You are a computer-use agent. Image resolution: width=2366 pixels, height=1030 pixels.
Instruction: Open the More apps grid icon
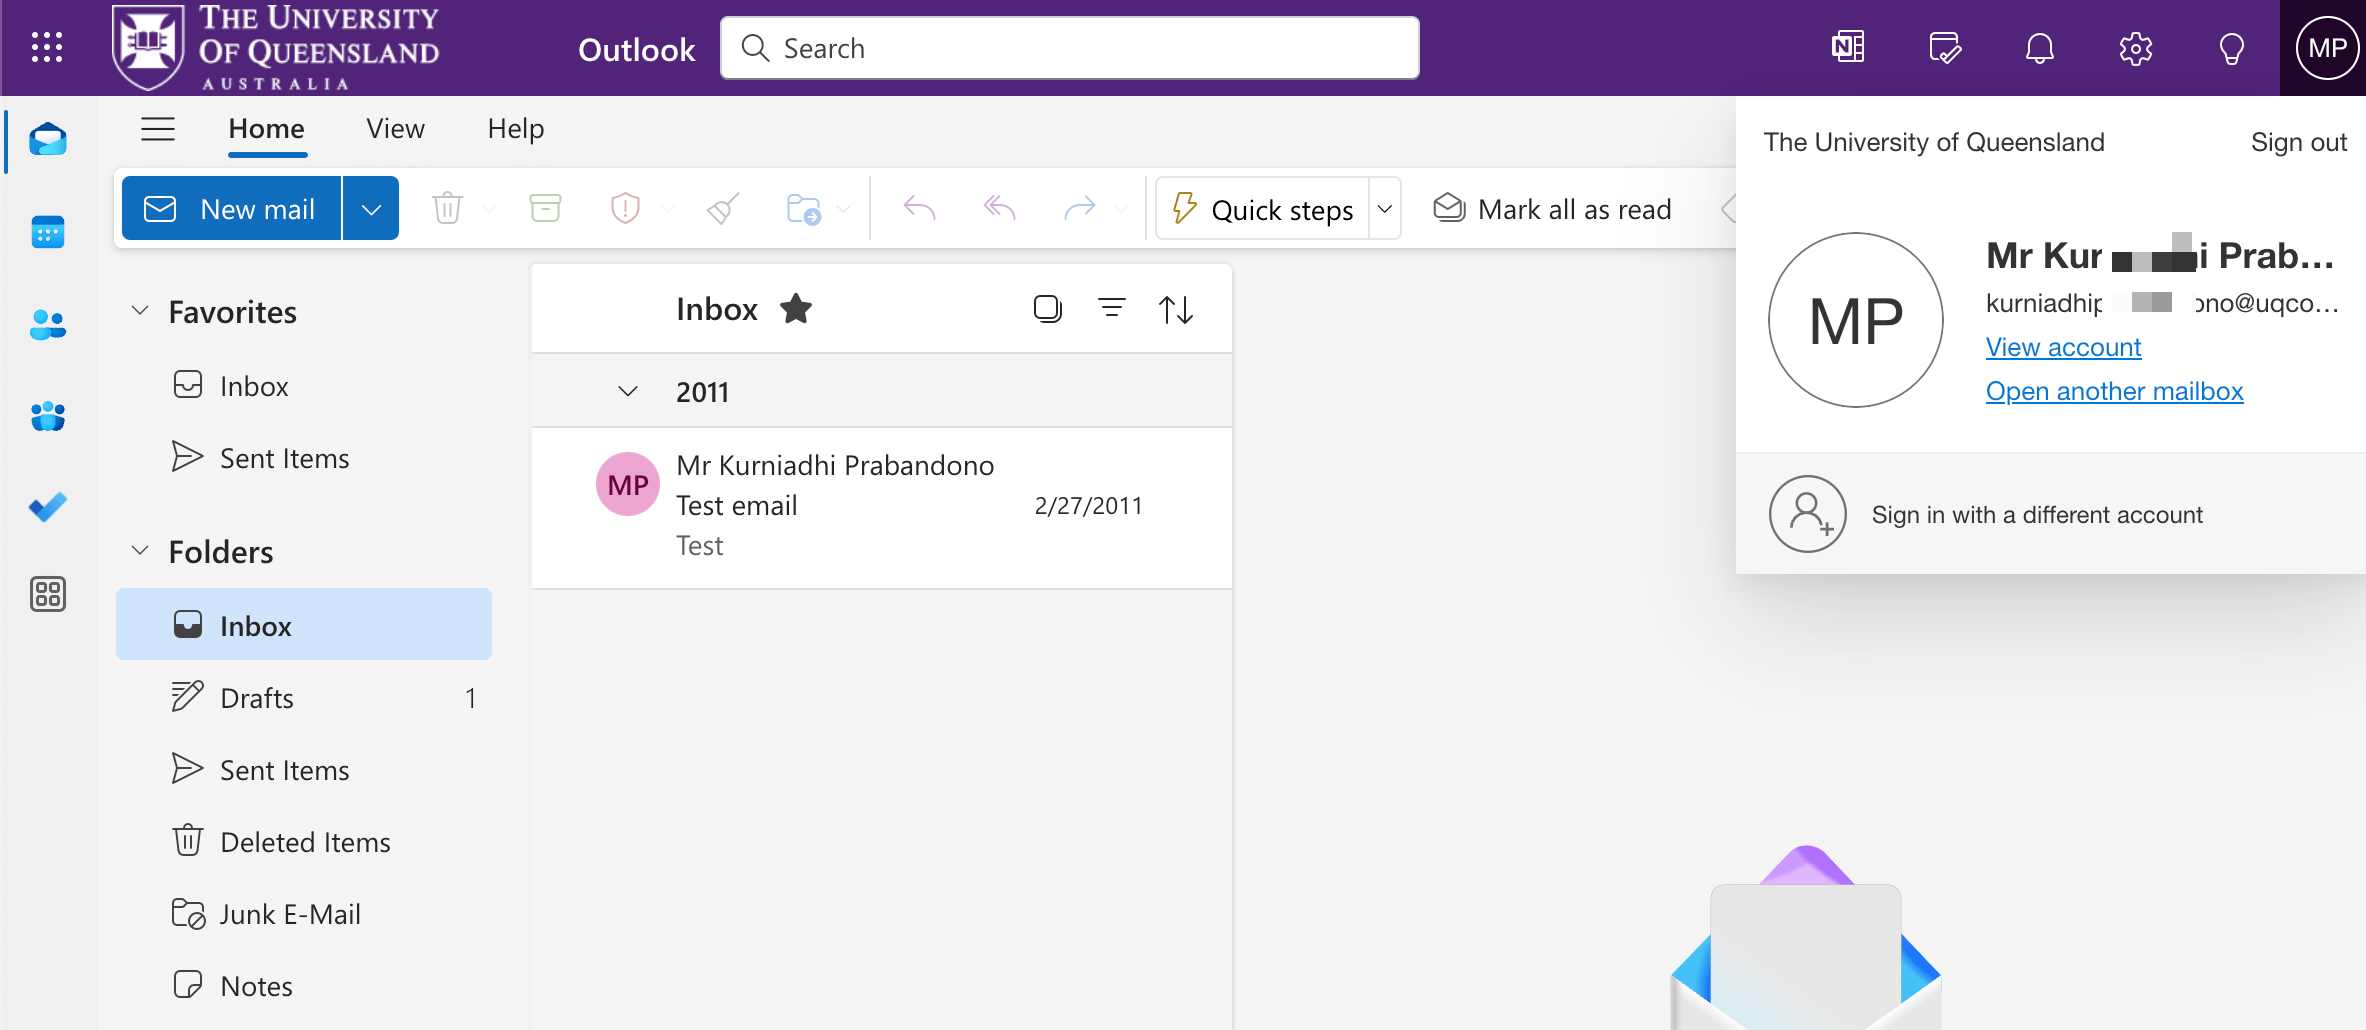[x=48, y=594]
